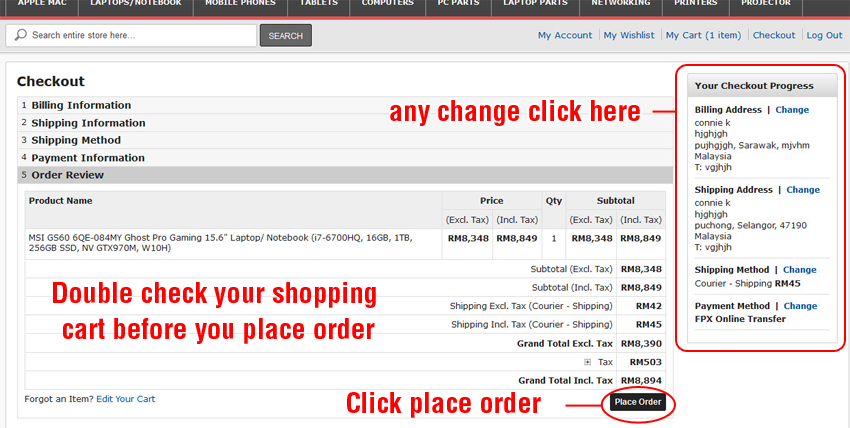
Task: Click the Search entire store field
Action: (x=131, y=35)
